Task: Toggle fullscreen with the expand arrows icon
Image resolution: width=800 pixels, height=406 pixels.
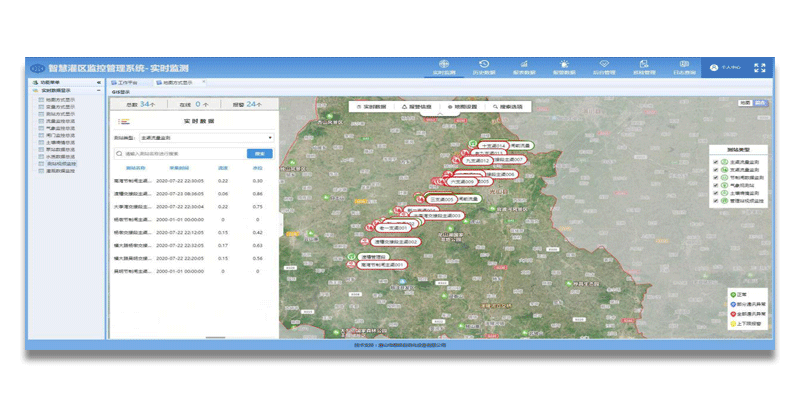Action: [760, 67]
